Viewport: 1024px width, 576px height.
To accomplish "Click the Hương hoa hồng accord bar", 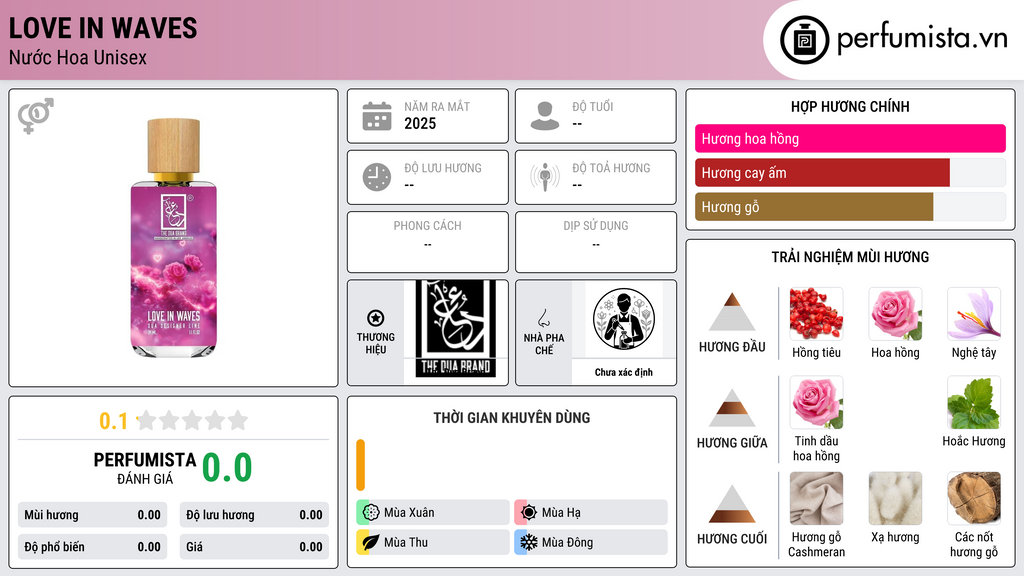I will click(850, 138).
